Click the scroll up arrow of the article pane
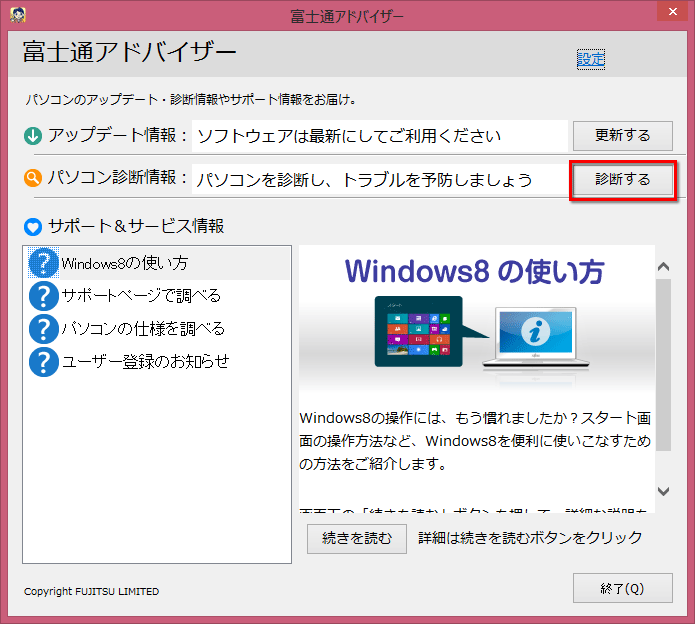The image size is (695, 624). coord(664,266)
